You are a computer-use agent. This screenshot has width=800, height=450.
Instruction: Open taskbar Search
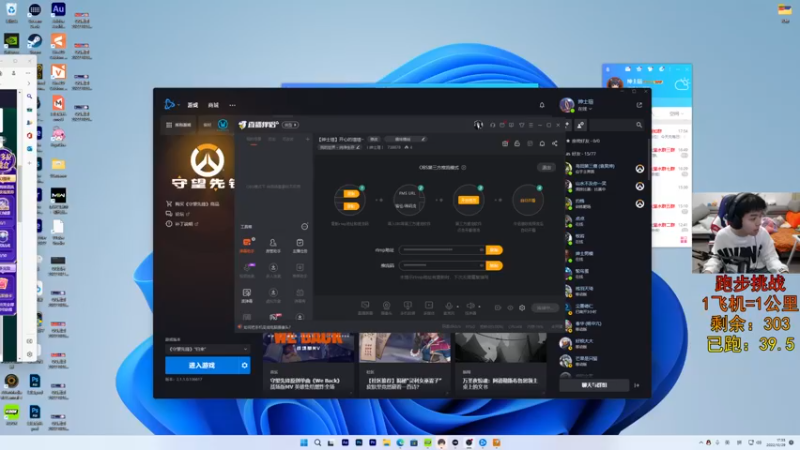pyautogui.click(x=317, y=442)
